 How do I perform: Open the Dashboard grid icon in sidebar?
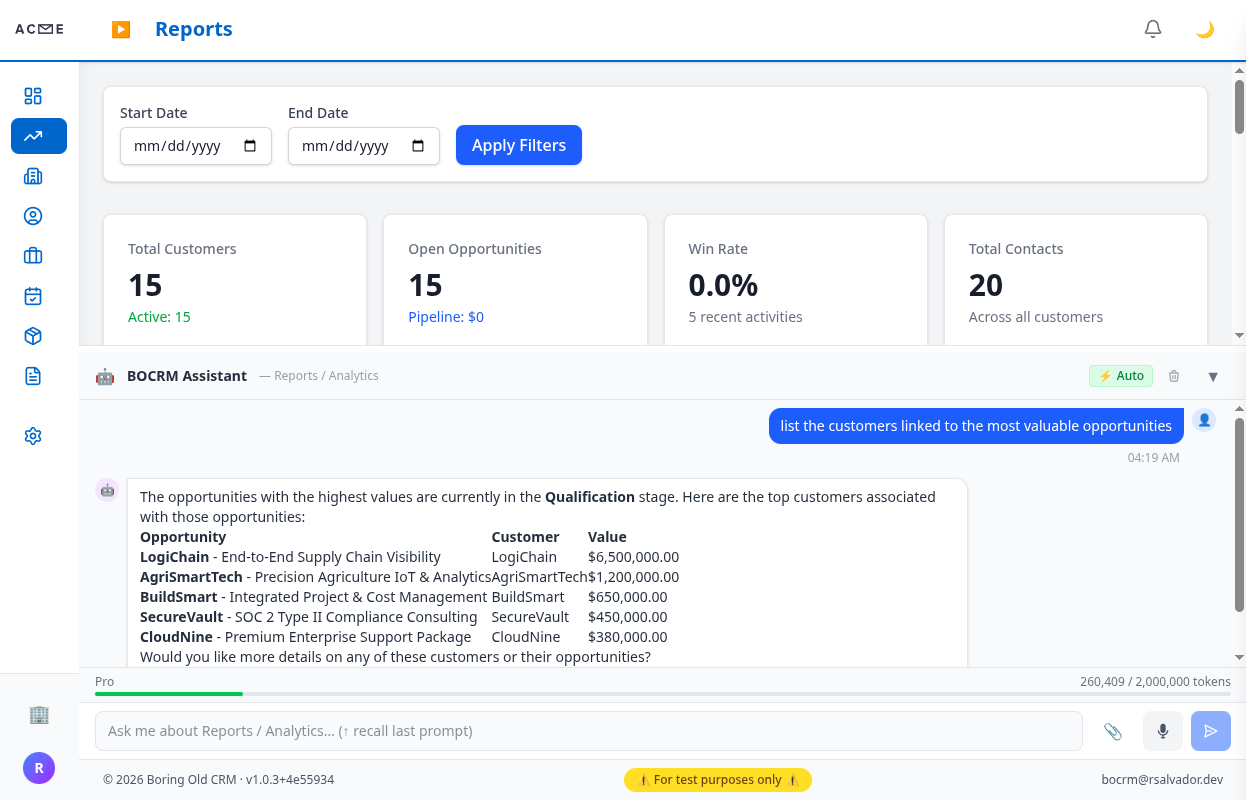click(x=32, y=96)
